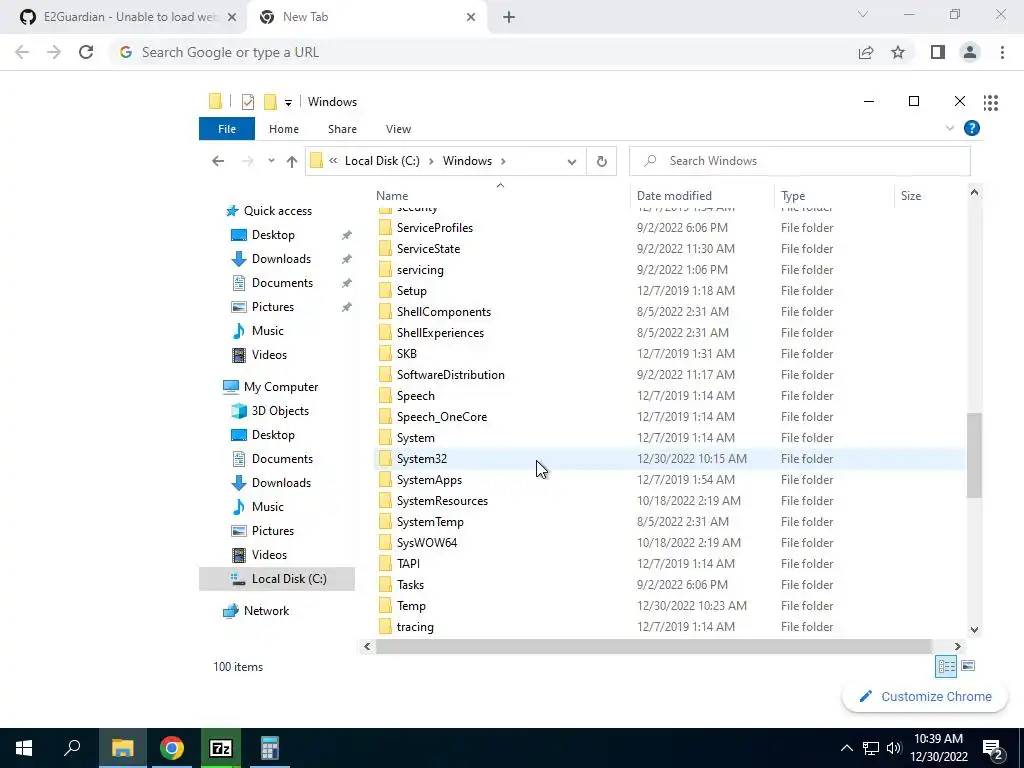Viewport: 1024px width, 768px height.
Task: Click the taskbar clock and date
Action: point(938,748)
